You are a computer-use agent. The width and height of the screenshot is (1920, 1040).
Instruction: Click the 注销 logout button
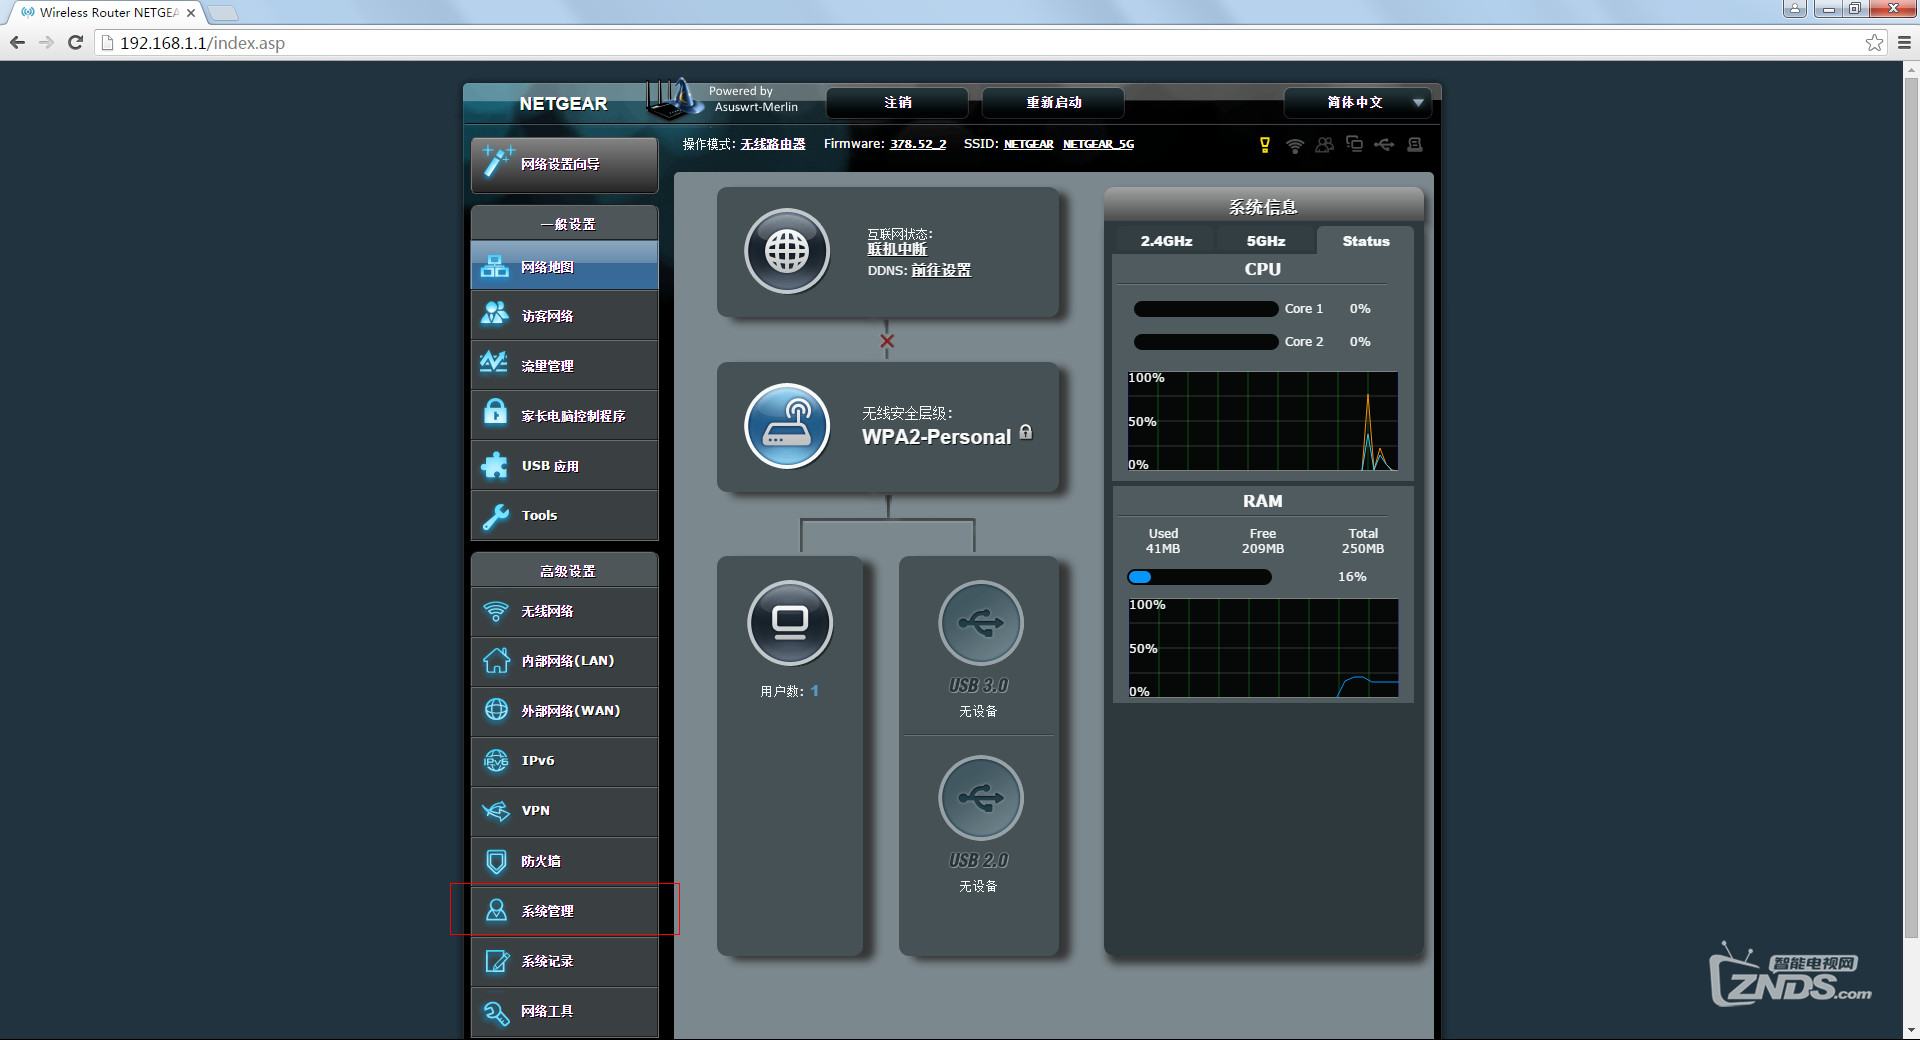pyautogui.click(x=897, y=103)
